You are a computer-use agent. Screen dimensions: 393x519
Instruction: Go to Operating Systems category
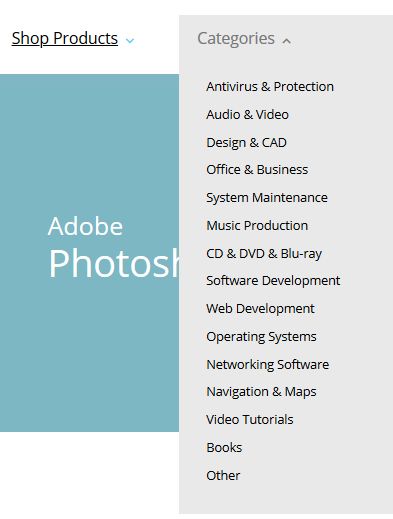261,337
